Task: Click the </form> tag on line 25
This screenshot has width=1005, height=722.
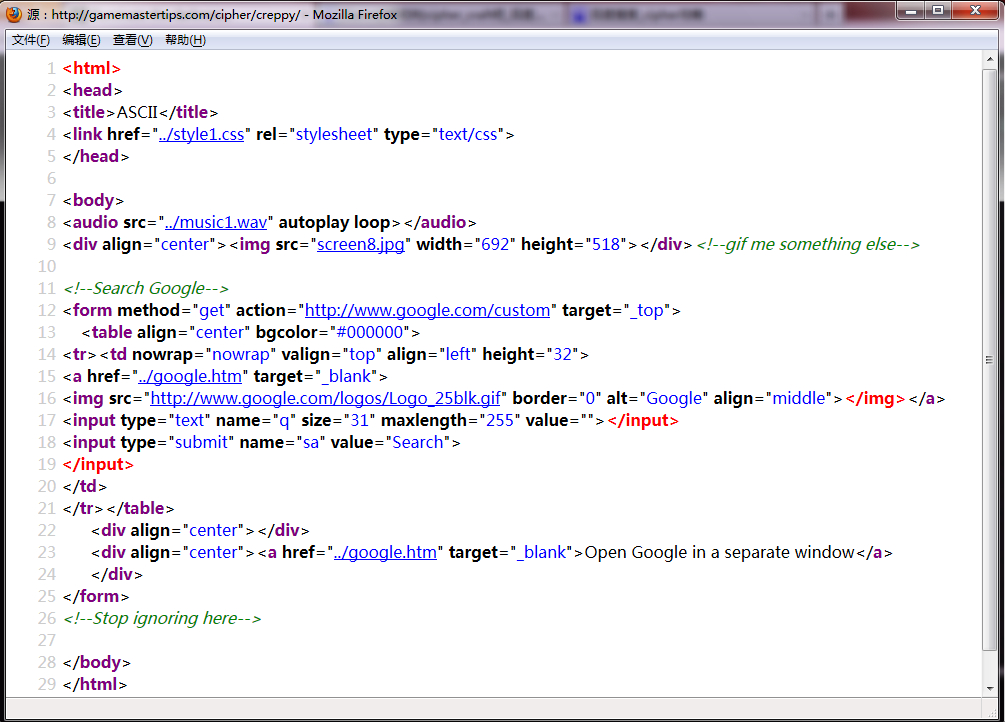Action: coord(96,596)
